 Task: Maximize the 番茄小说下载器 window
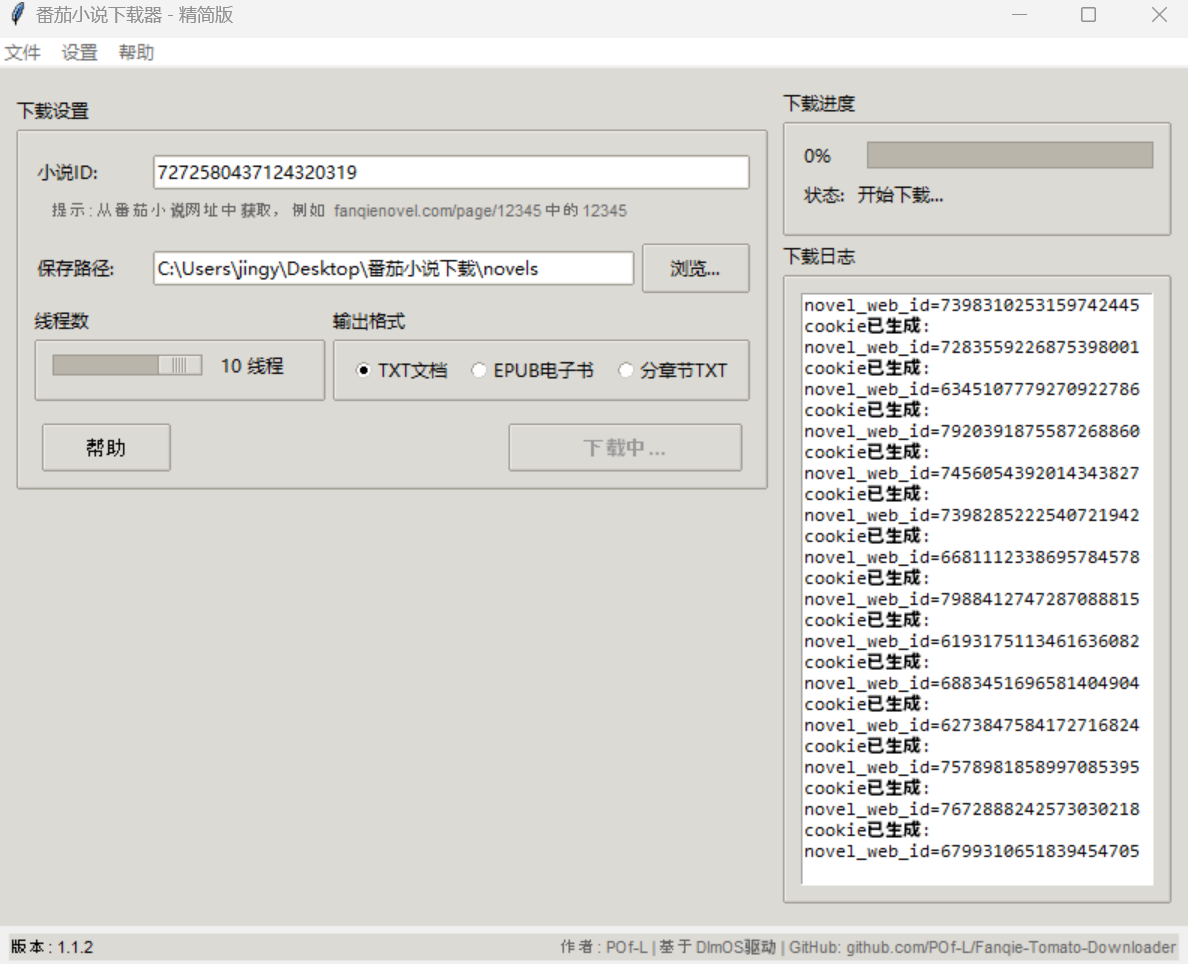(1089, 14)
